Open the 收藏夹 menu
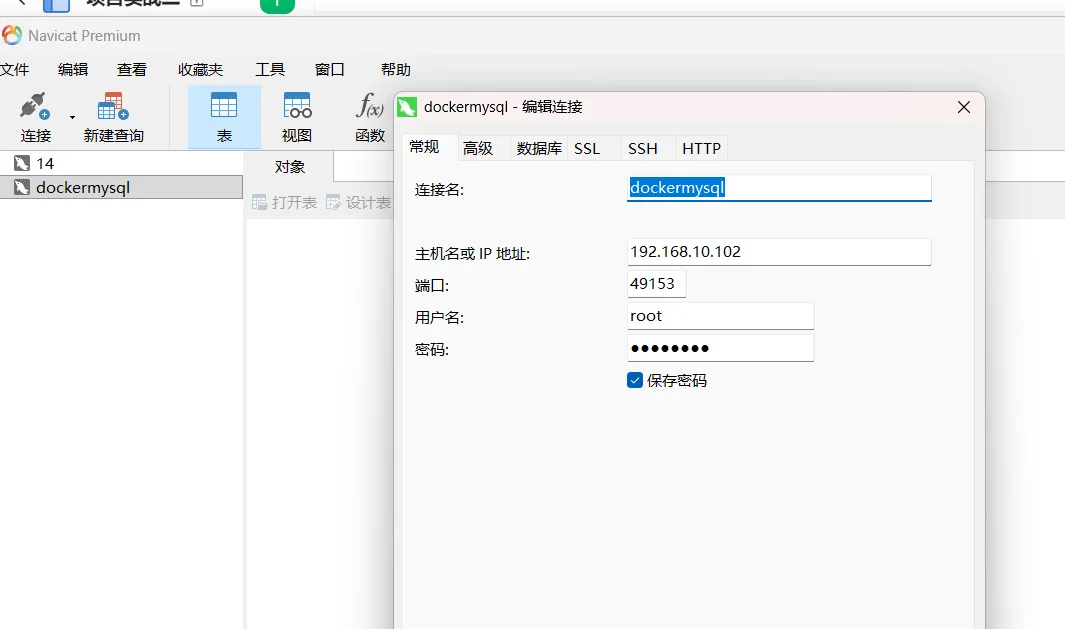1065x629 pixels. 200,69
